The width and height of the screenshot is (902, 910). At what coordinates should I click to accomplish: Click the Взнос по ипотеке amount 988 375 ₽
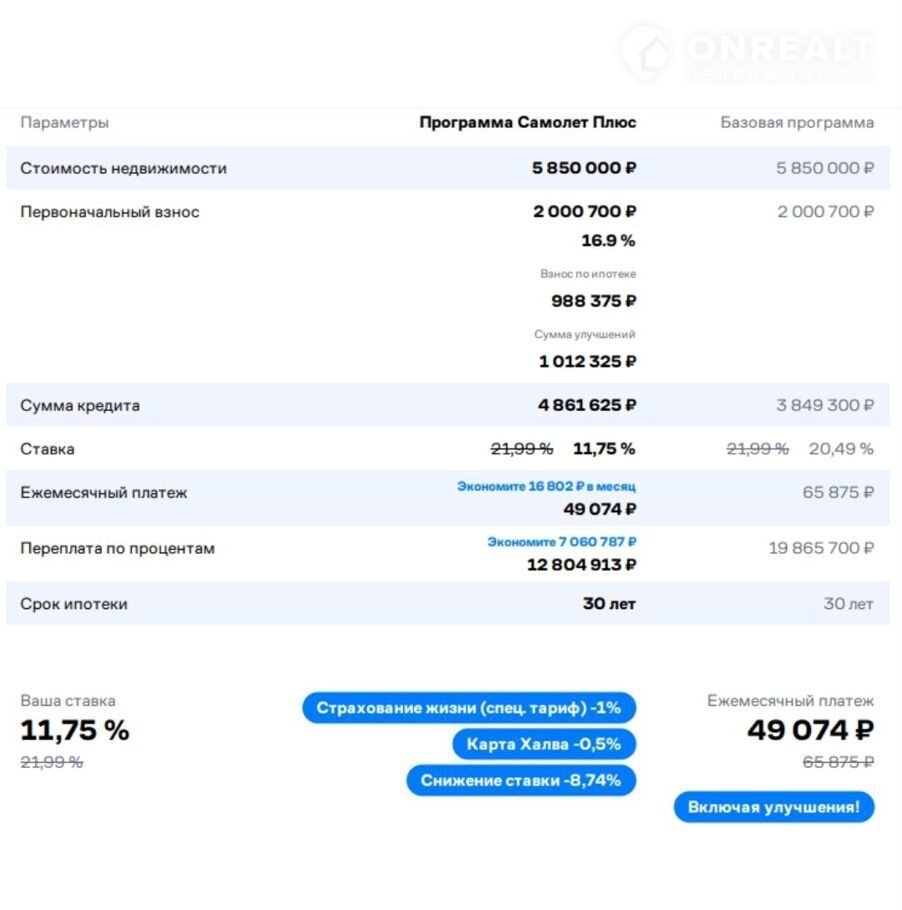pos(593,301)
